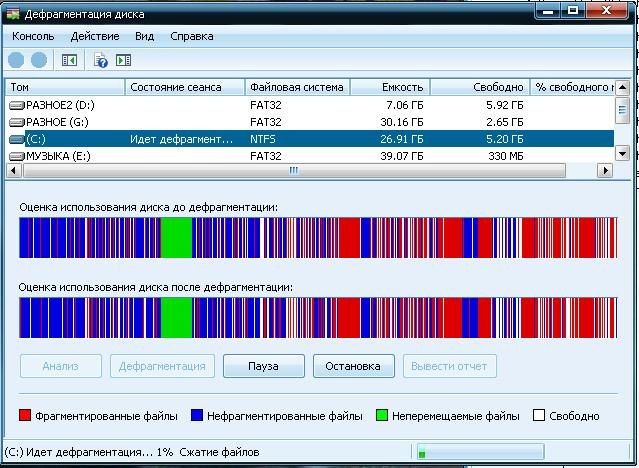Sort list by Емкость column header

392,87
